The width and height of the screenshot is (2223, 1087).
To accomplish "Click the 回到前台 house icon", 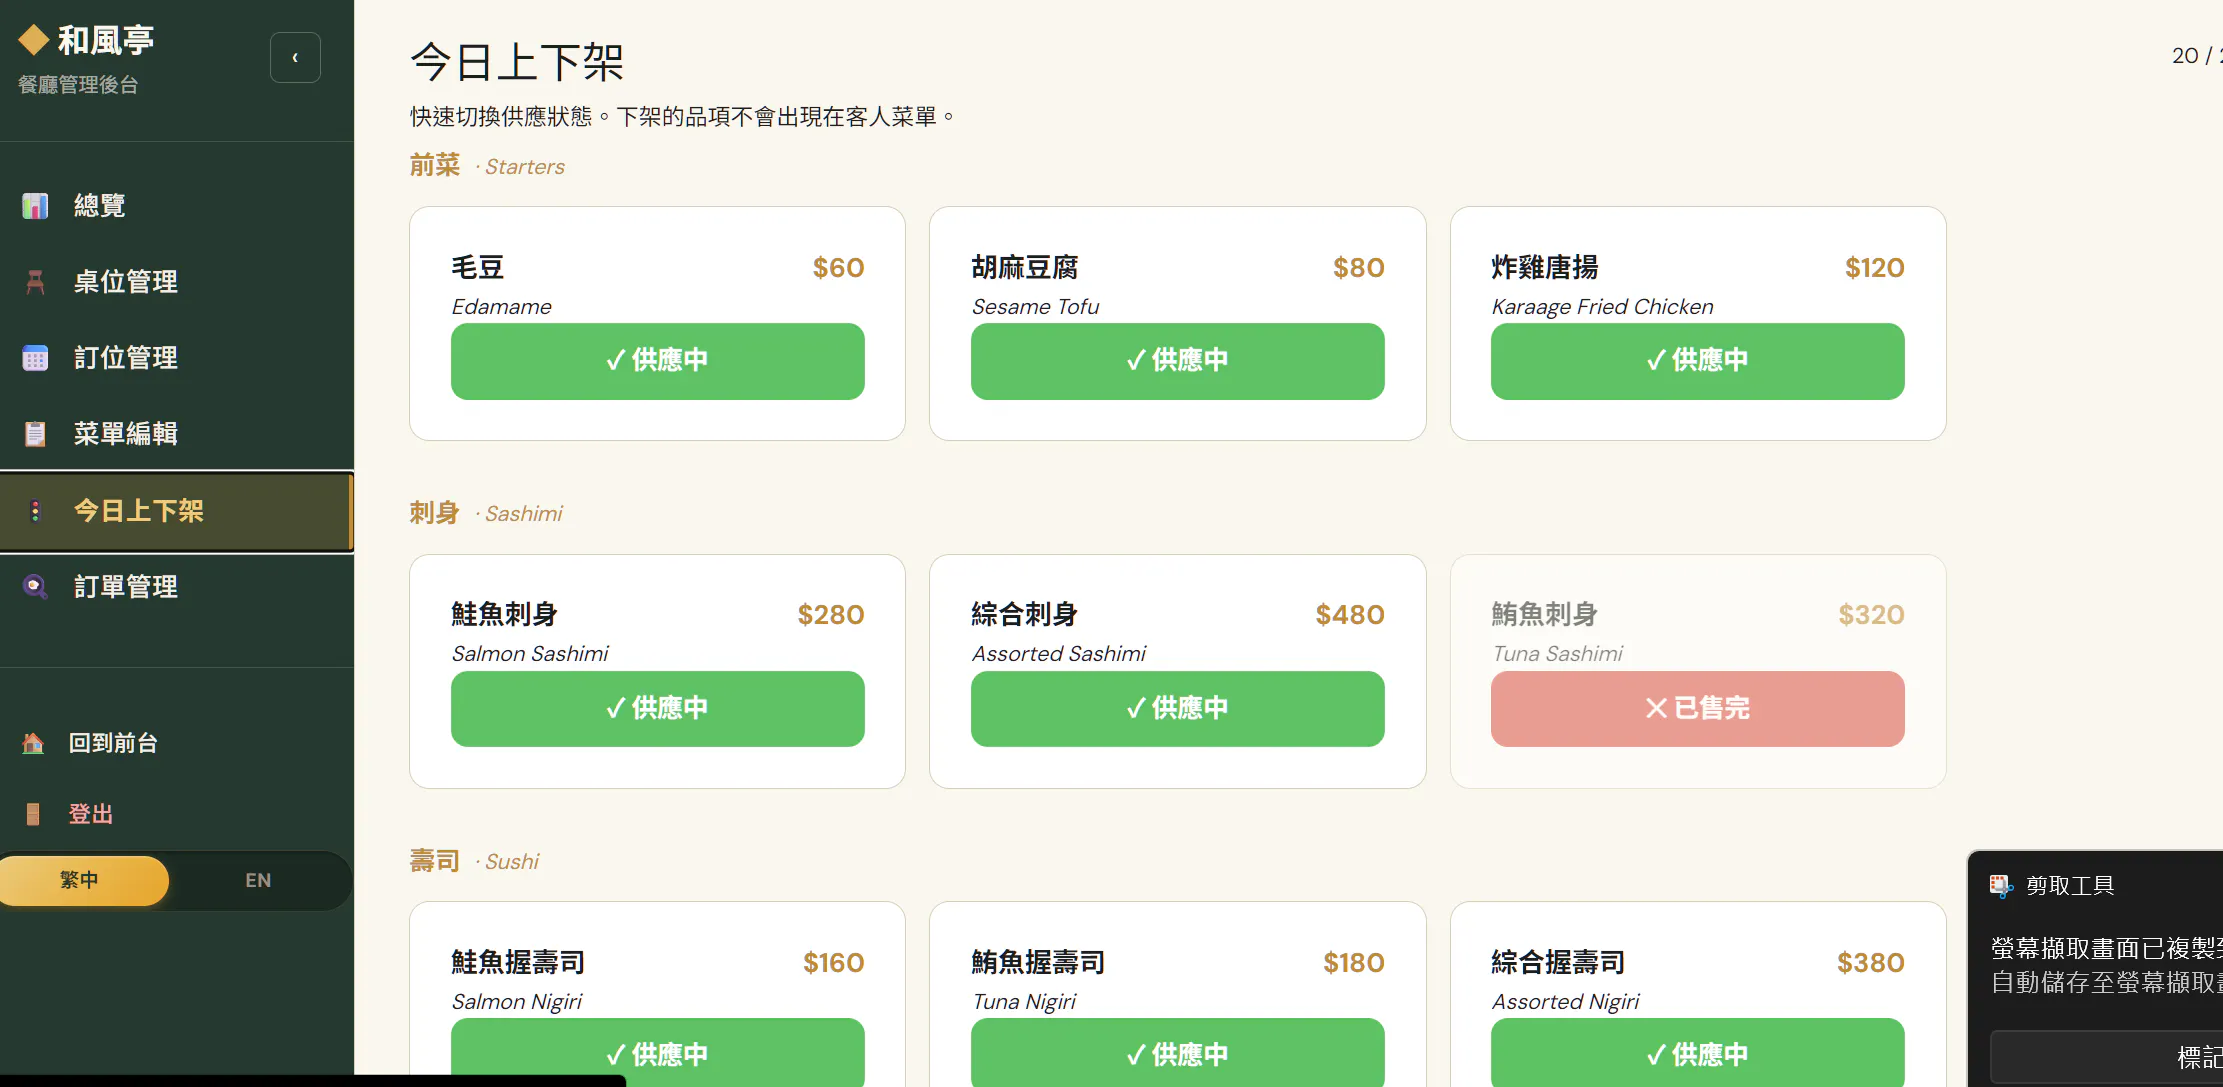I will [x=33, y=743].
